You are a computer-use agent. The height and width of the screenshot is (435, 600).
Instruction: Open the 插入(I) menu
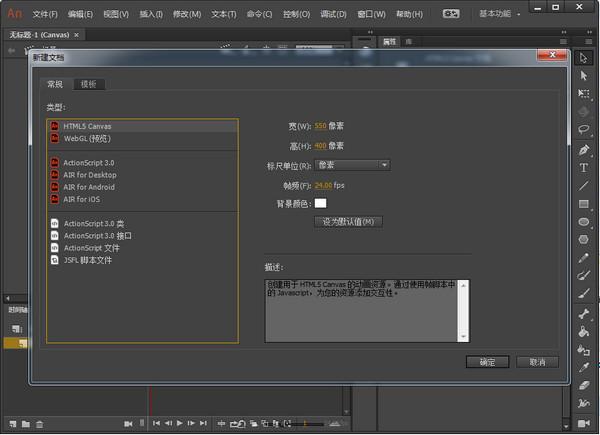151,14
